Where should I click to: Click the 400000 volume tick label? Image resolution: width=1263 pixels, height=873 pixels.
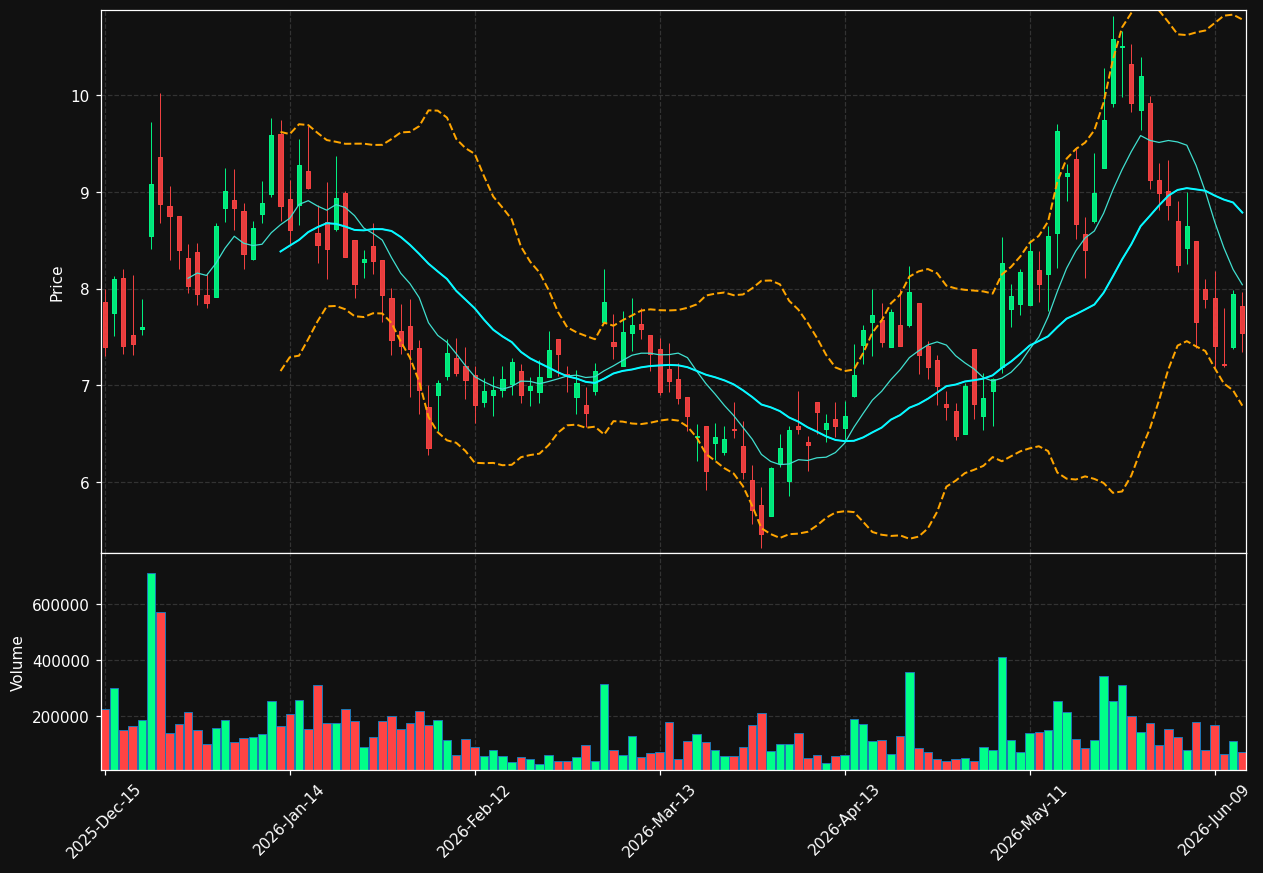pos(62,661)
